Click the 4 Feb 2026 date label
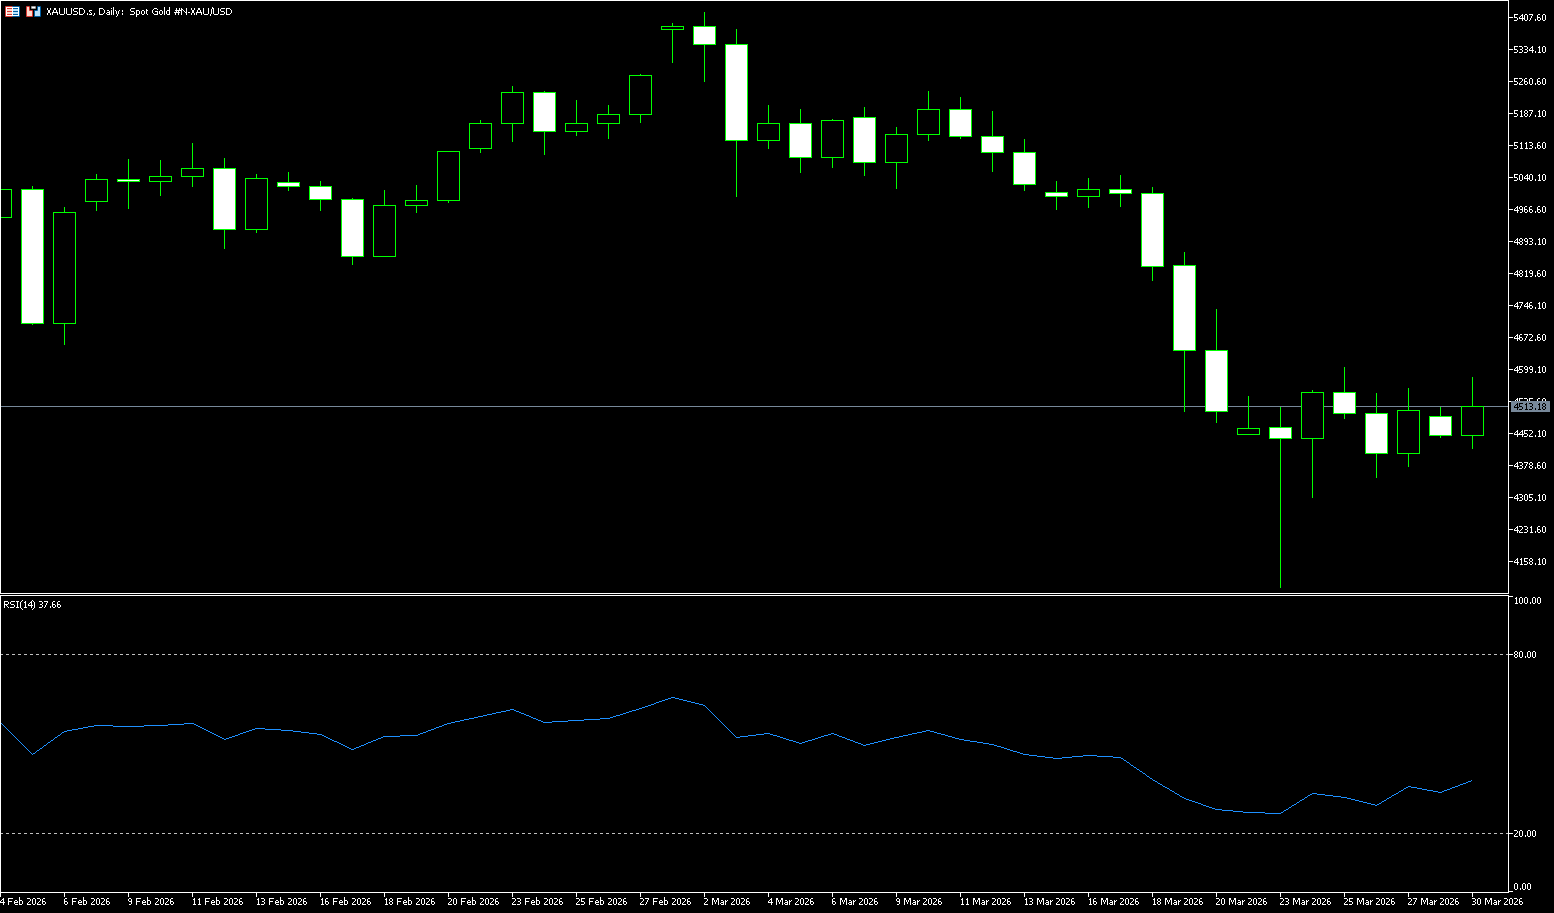The image size is (1554, 913). pos(23,902)
